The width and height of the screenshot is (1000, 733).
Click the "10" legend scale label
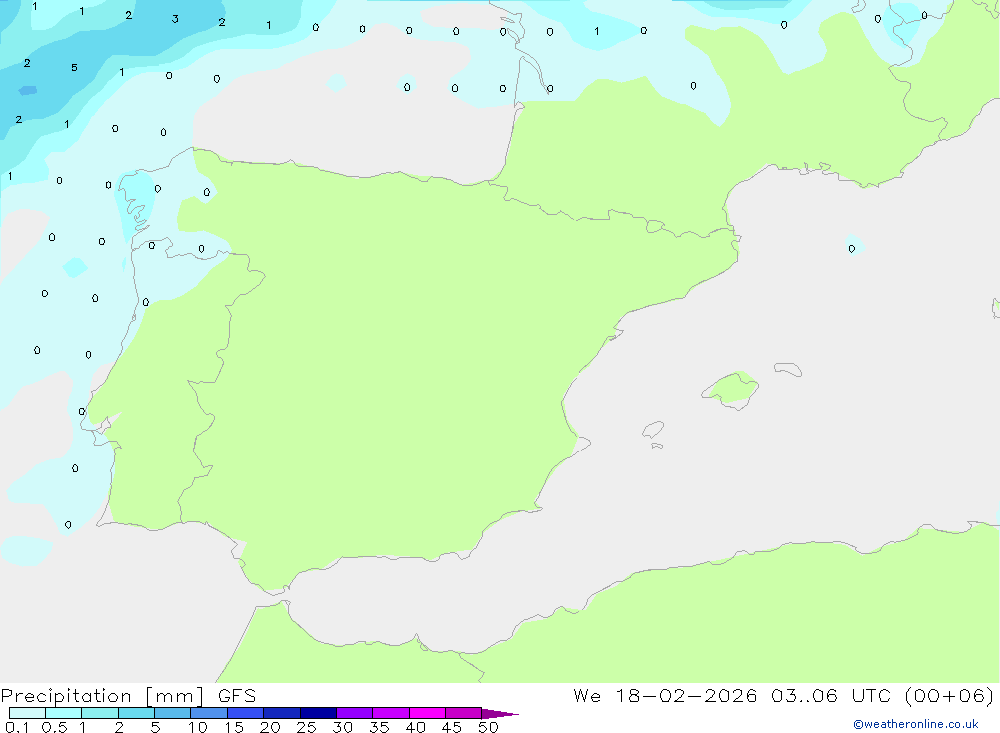coord(198,727)
